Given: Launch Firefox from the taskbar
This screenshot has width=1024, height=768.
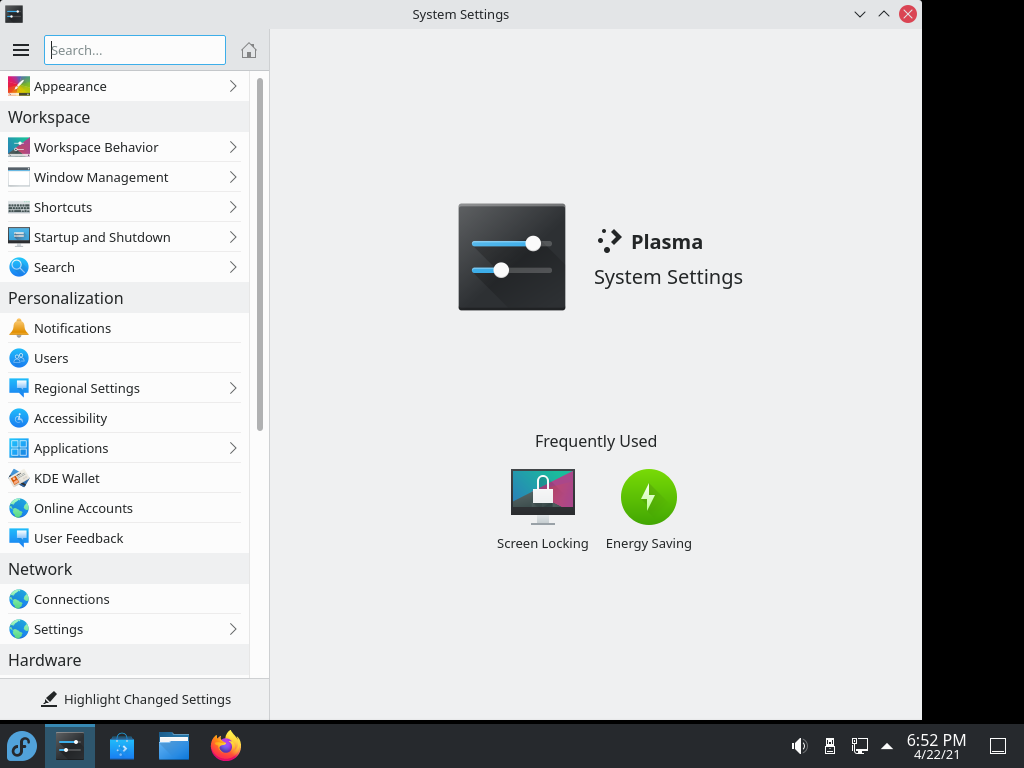Looking at the screenshot, I should pyautogui.click(x=226, y=746).
